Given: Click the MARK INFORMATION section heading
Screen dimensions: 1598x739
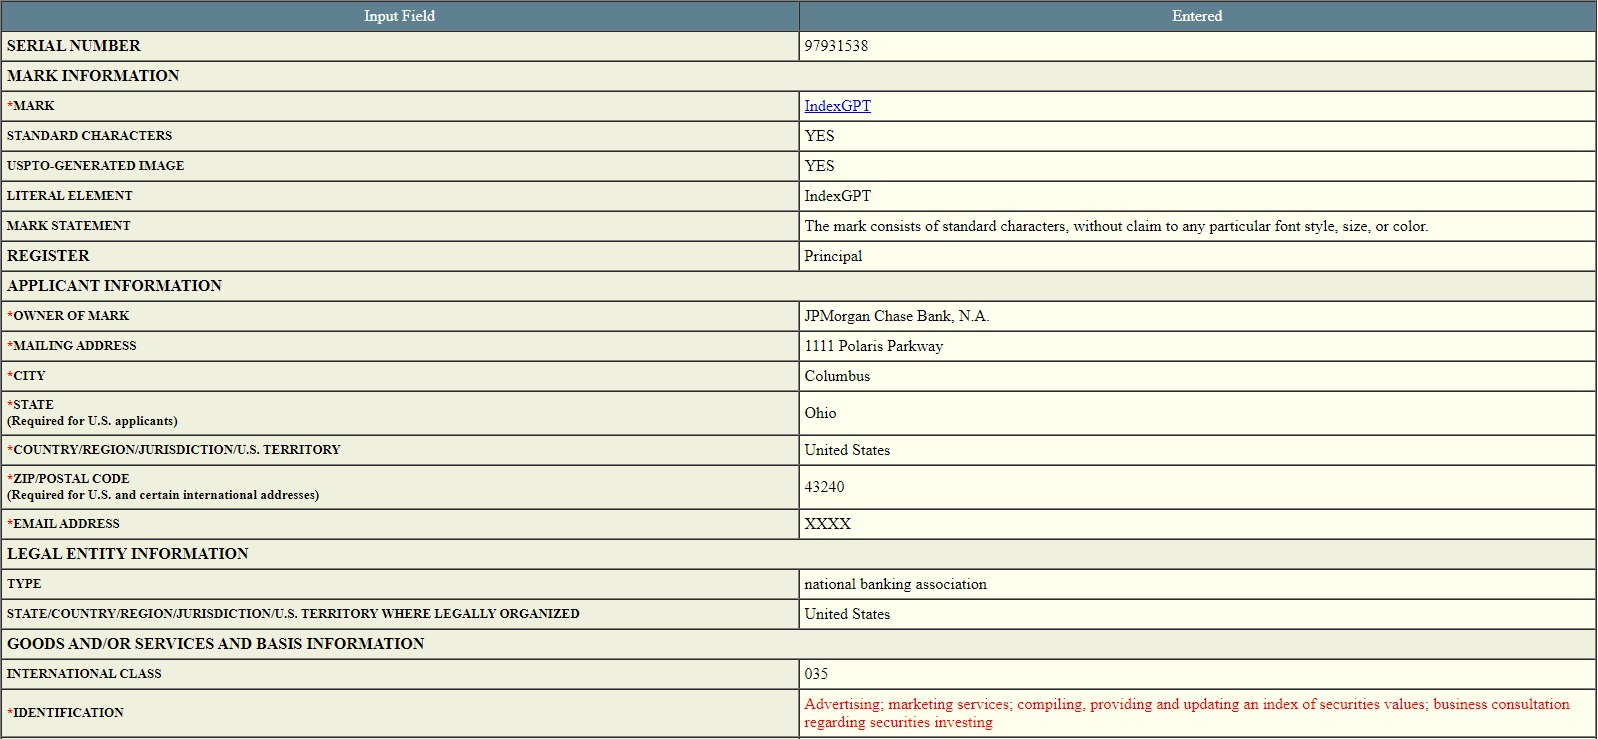Looking at the screenshot, I should [x=93, y=76].
